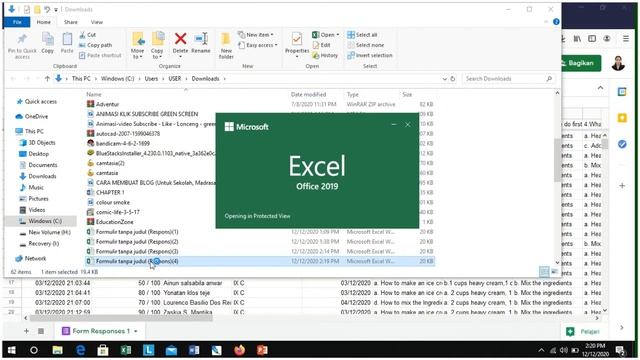The width and height of the screenshot is (640, 360).
Task: Click the Explorer file list vertical scrollbar
Action: 557,160
